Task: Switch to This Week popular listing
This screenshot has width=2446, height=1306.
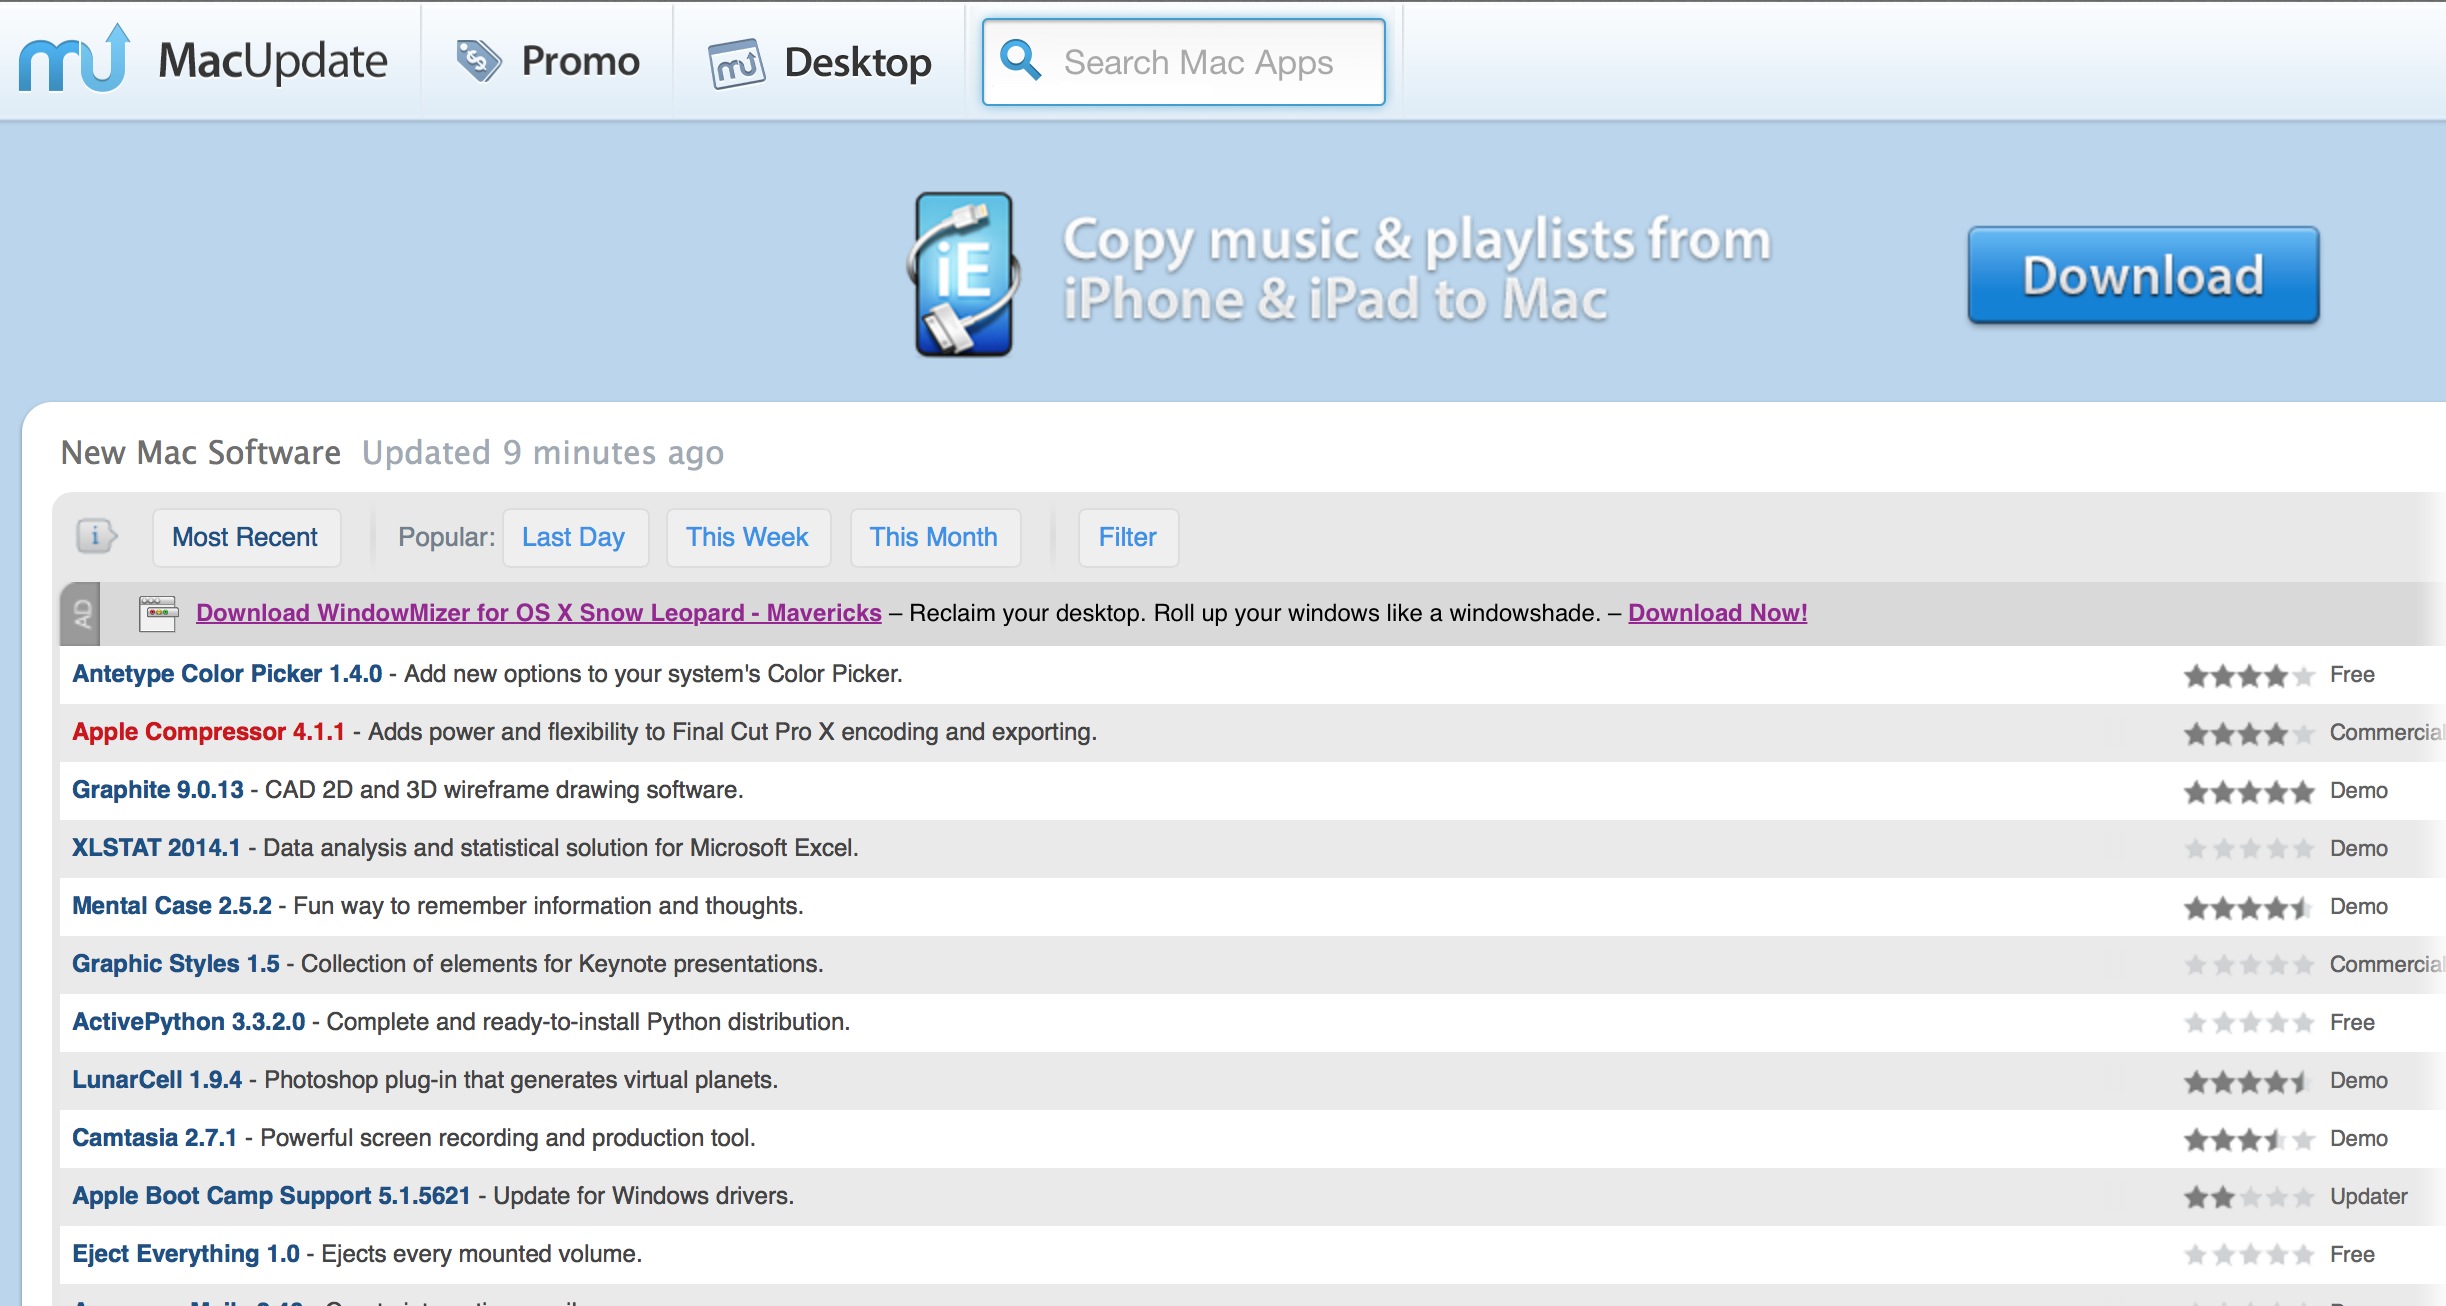Action: coord(747,537)
